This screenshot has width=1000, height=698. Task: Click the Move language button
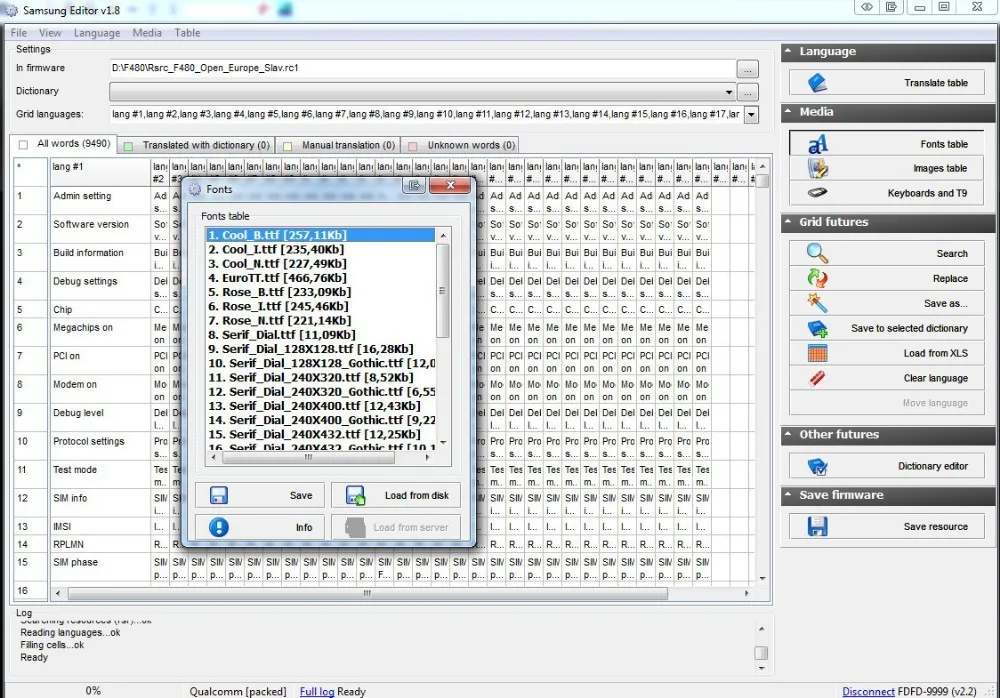click(x=886, y=403)
